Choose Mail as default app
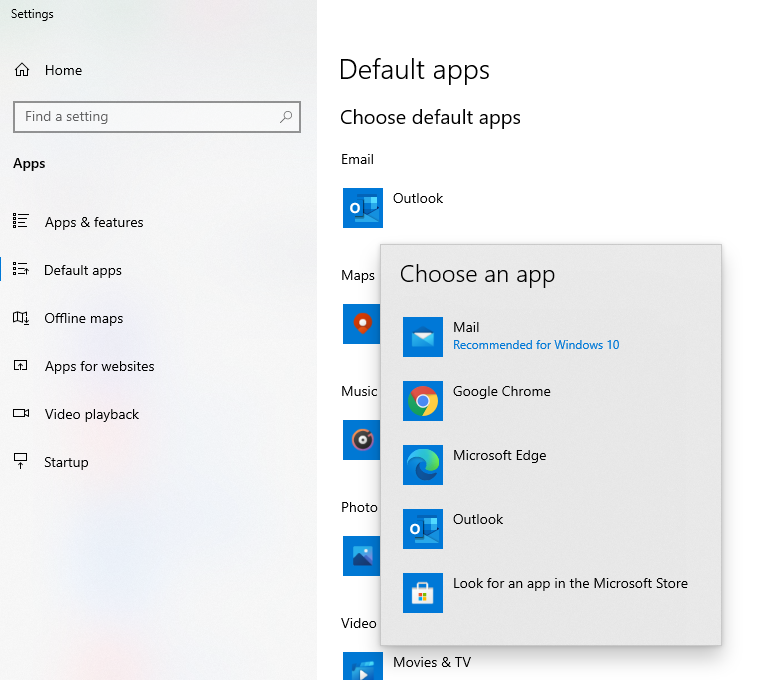This screenshot has width=777, height=680. point(551,337)
